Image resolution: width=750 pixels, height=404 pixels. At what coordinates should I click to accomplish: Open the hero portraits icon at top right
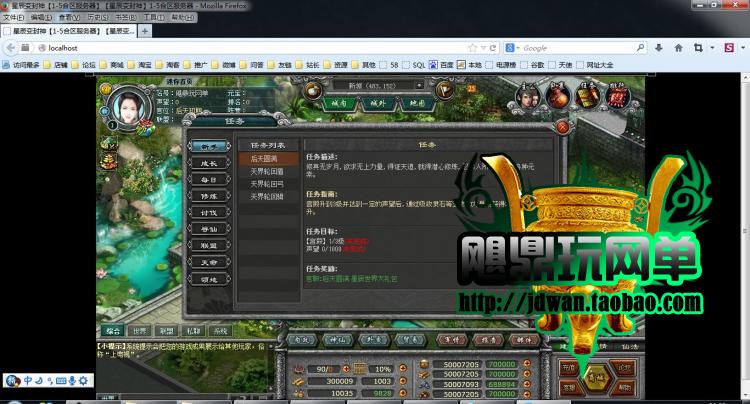click(528, 97)
